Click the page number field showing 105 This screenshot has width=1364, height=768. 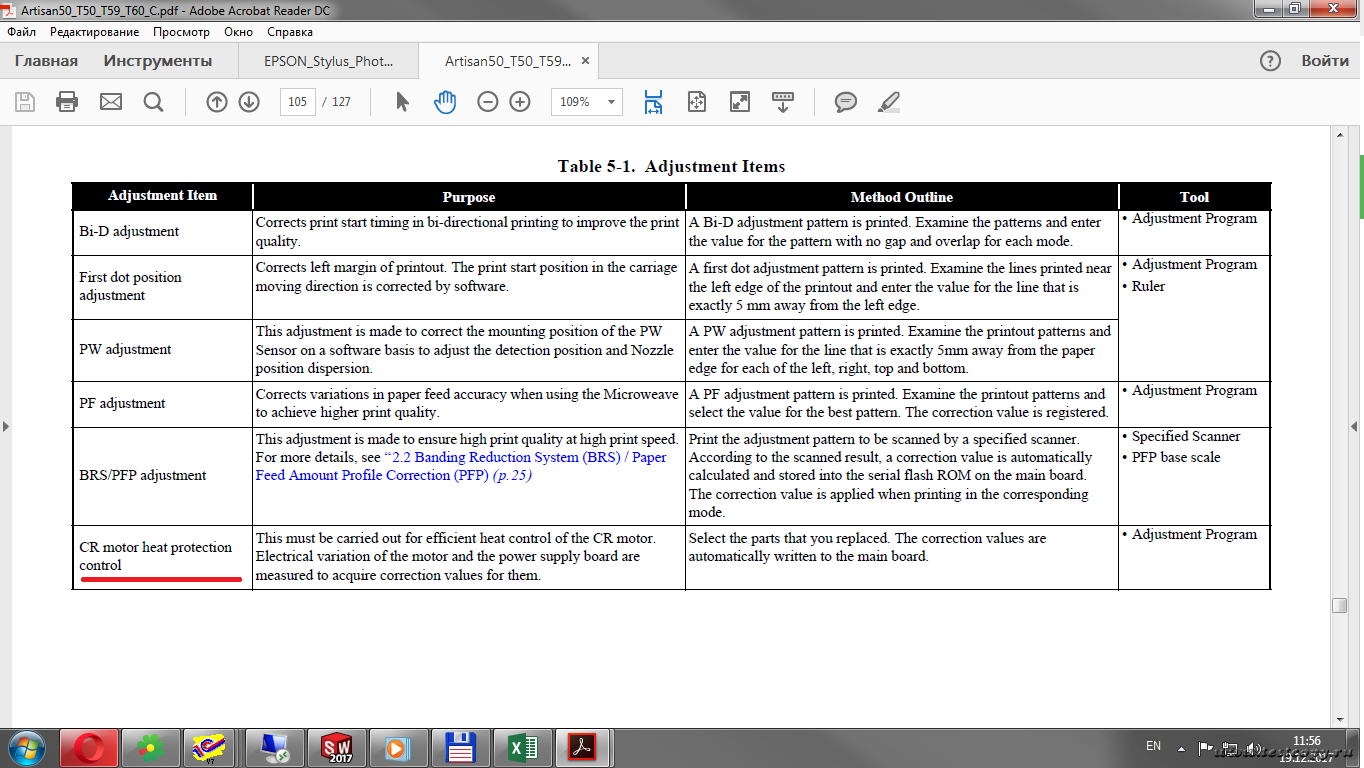tap(297, 102)
